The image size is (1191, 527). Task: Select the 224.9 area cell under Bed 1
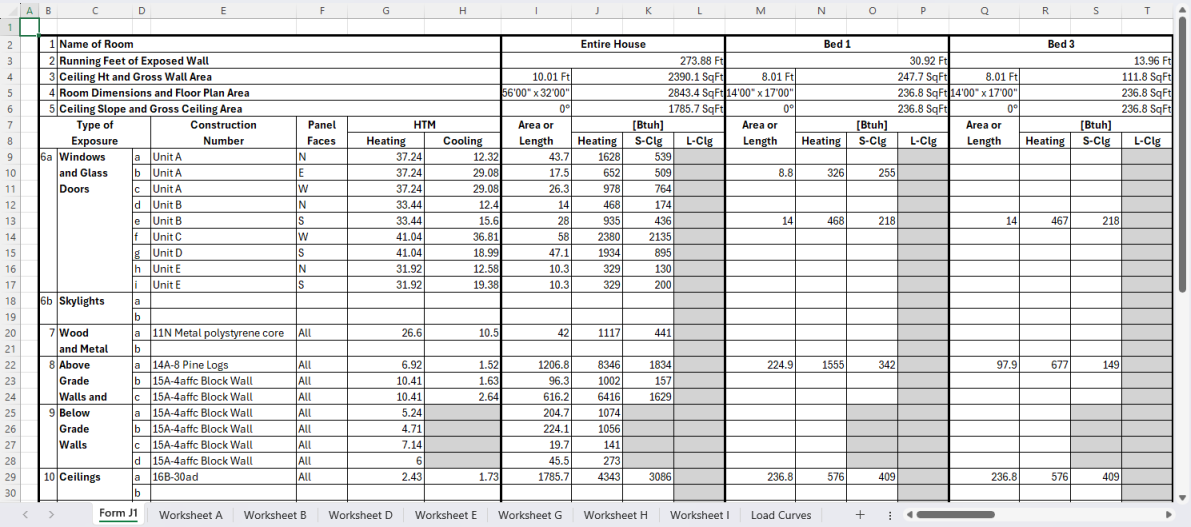click(761, 364)
